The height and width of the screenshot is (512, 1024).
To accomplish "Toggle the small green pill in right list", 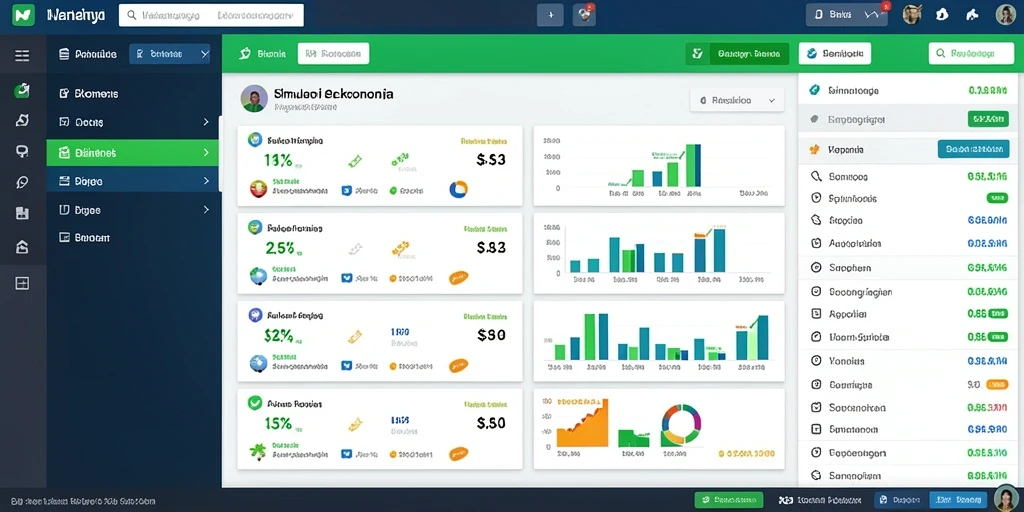I will 997,198.
